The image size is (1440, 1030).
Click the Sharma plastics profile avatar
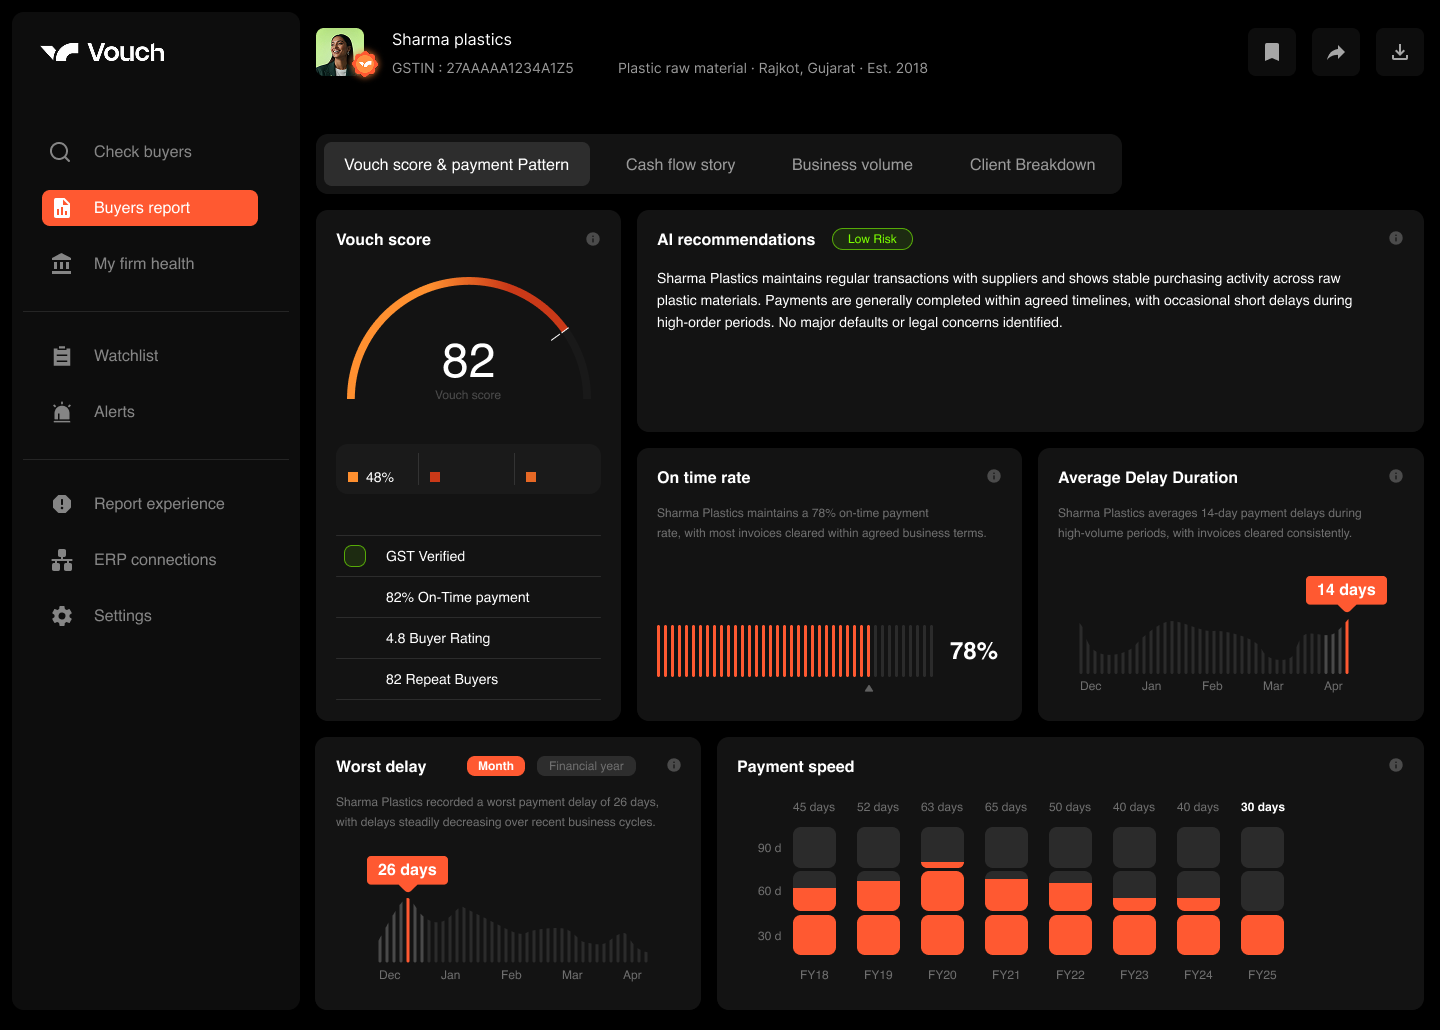pos(340,52)
